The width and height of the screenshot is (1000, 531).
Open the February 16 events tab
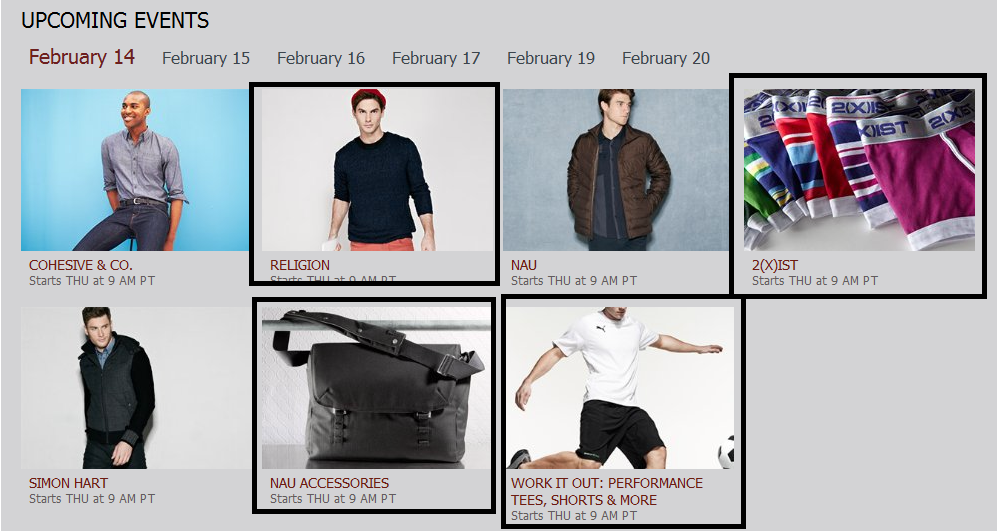click(321, 58)
